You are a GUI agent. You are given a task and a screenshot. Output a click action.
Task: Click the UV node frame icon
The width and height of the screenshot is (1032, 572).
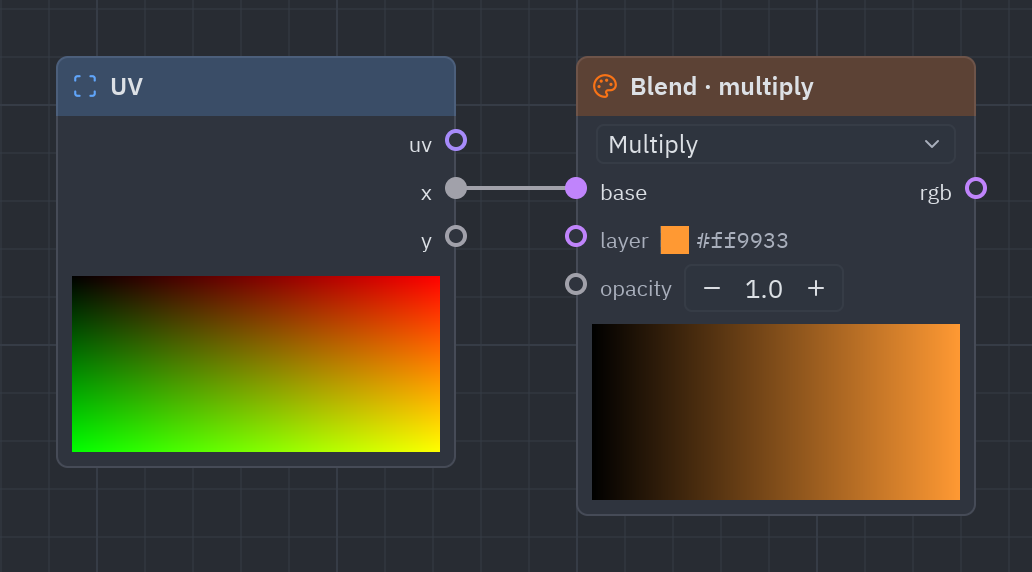pos(85,86)
